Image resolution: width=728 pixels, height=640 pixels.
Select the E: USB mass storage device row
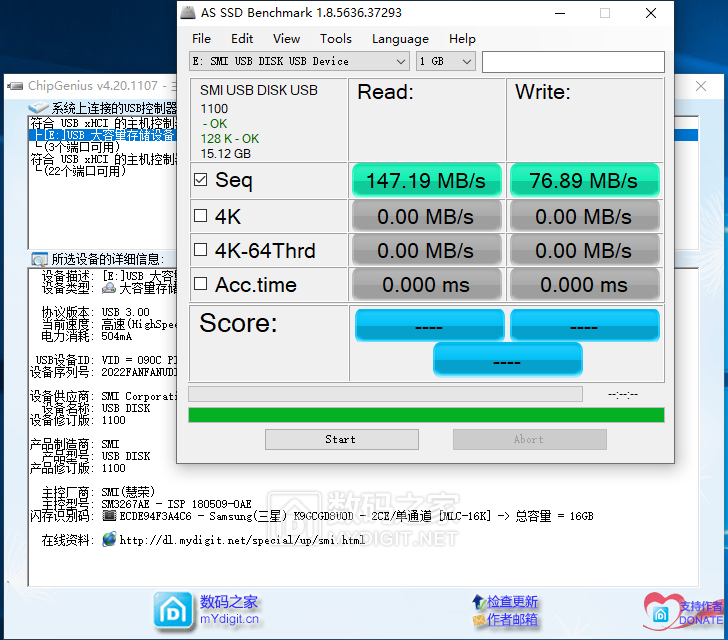104,135
